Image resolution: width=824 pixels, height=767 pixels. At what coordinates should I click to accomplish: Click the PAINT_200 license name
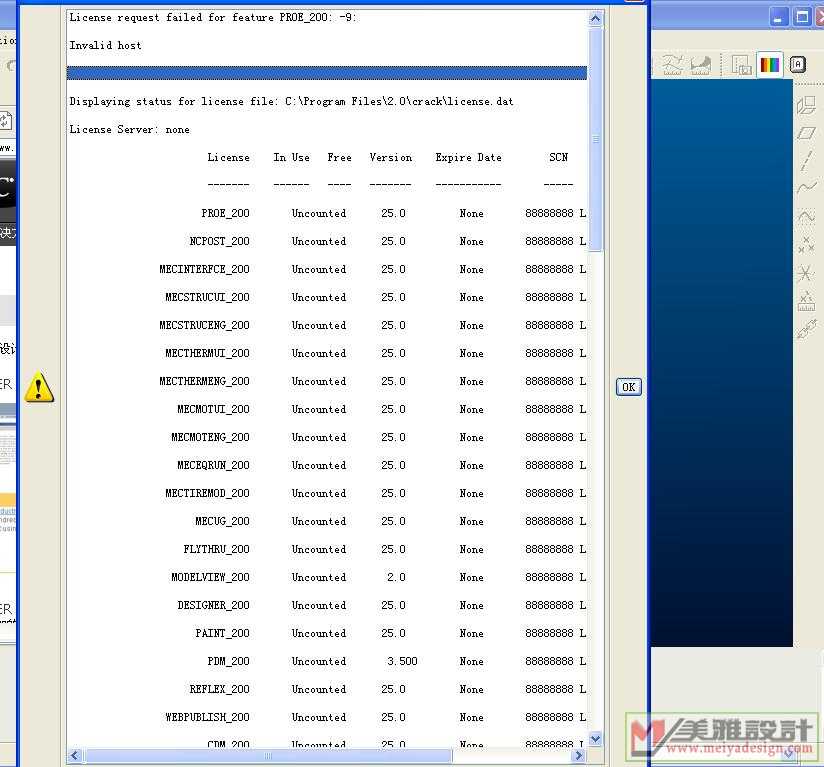(x=222, y=634)
